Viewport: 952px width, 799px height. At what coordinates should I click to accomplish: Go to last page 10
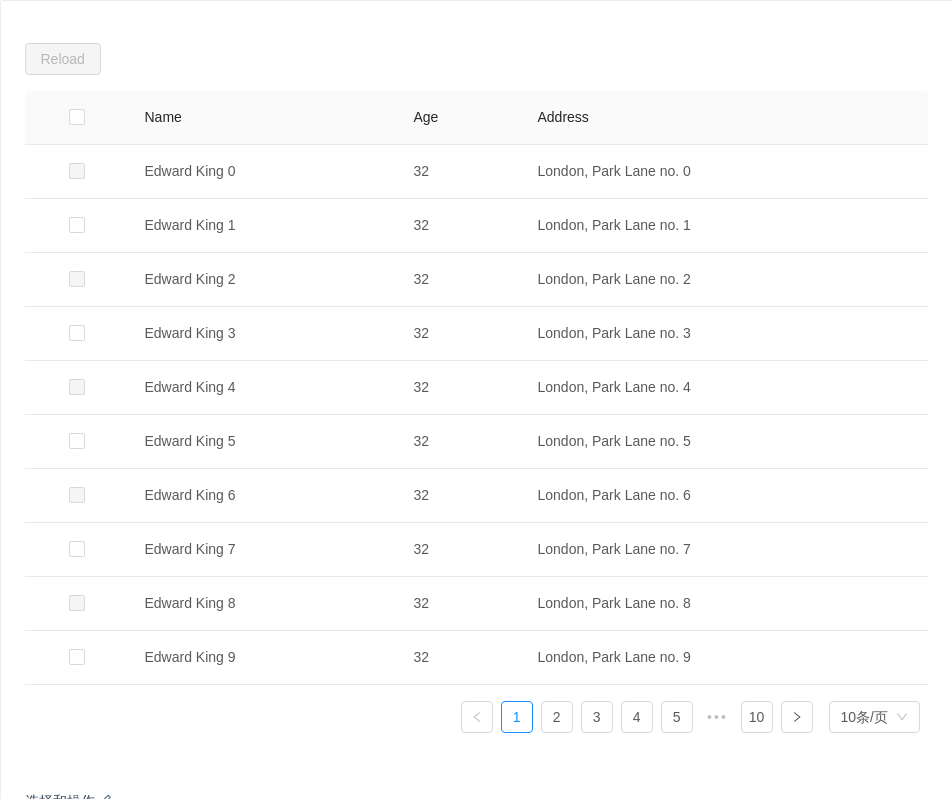click(x=757, y=717)
